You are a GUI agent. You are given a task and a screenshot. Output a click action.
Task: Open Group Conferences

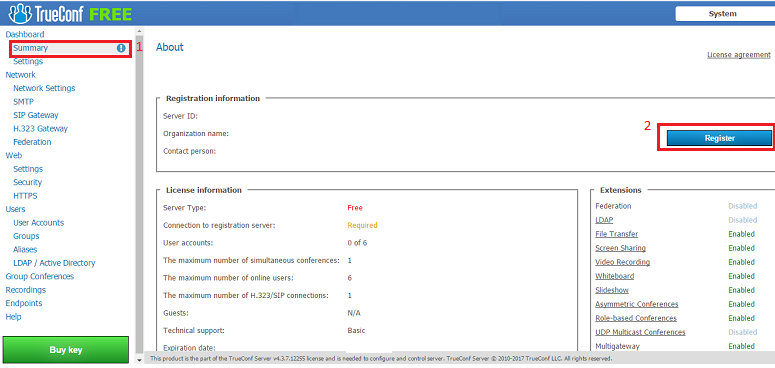(40, 277)
